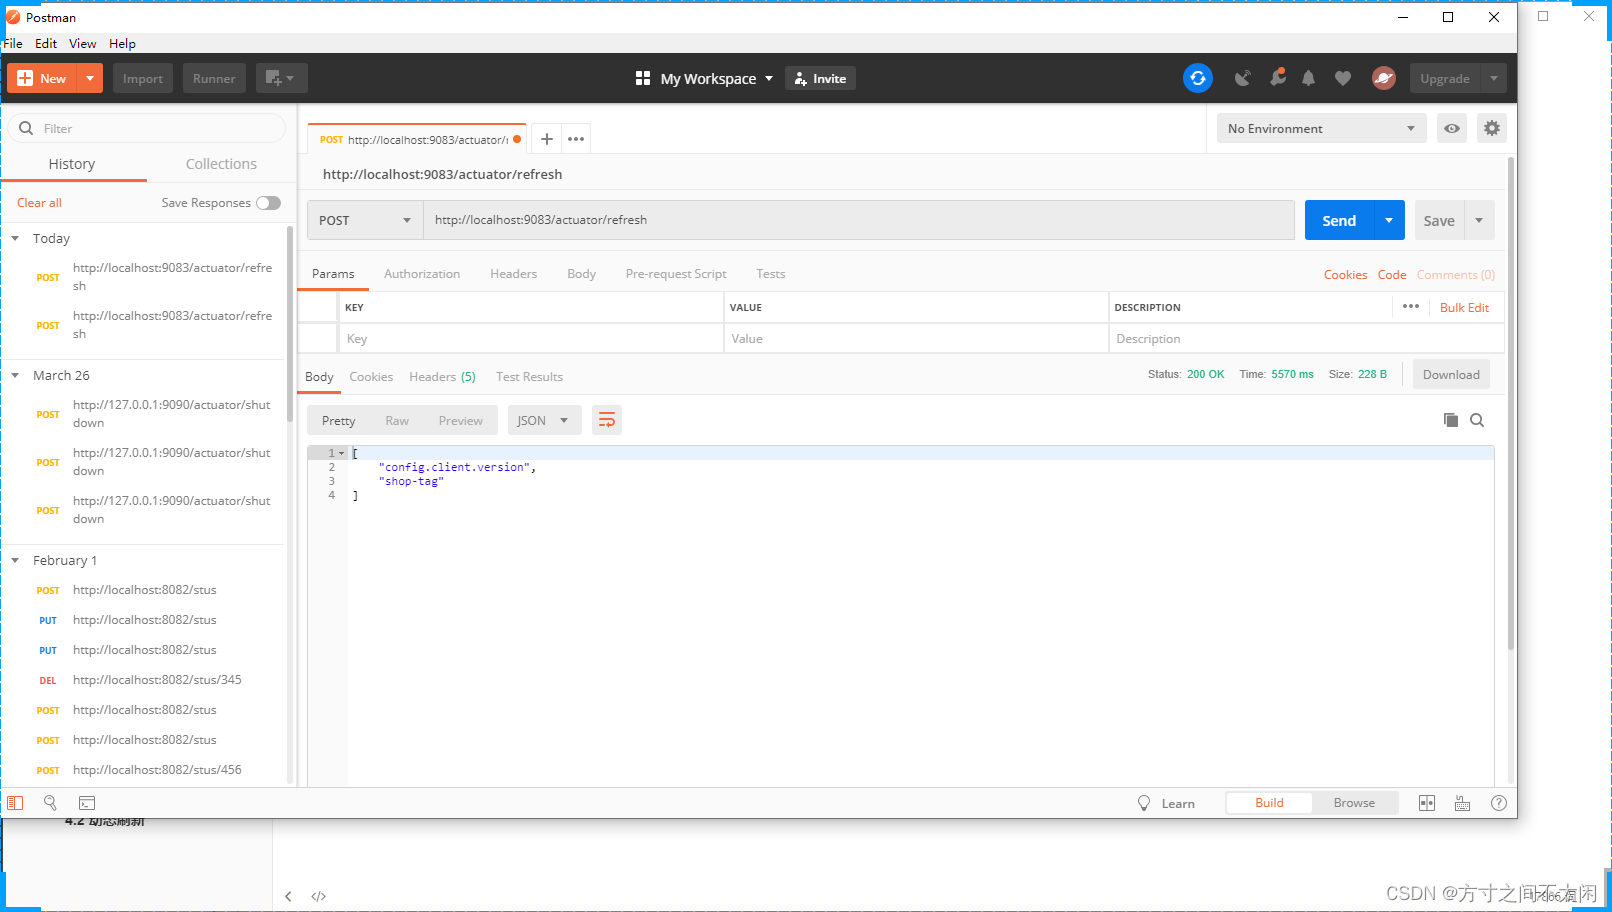This screenshot has height=912, width=1612.
Task: Click the help question mark icon
Action: 1499,803
